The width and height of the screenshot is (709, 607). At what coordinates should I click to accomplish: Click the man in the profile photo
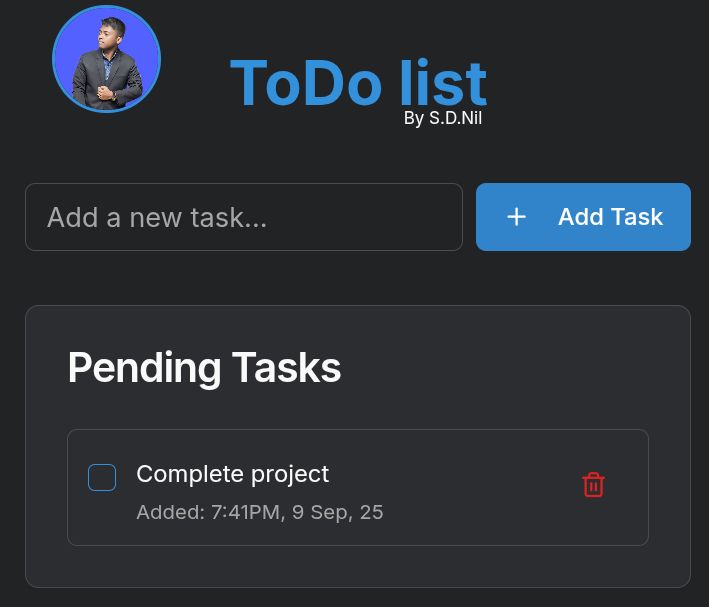point(108,66)
